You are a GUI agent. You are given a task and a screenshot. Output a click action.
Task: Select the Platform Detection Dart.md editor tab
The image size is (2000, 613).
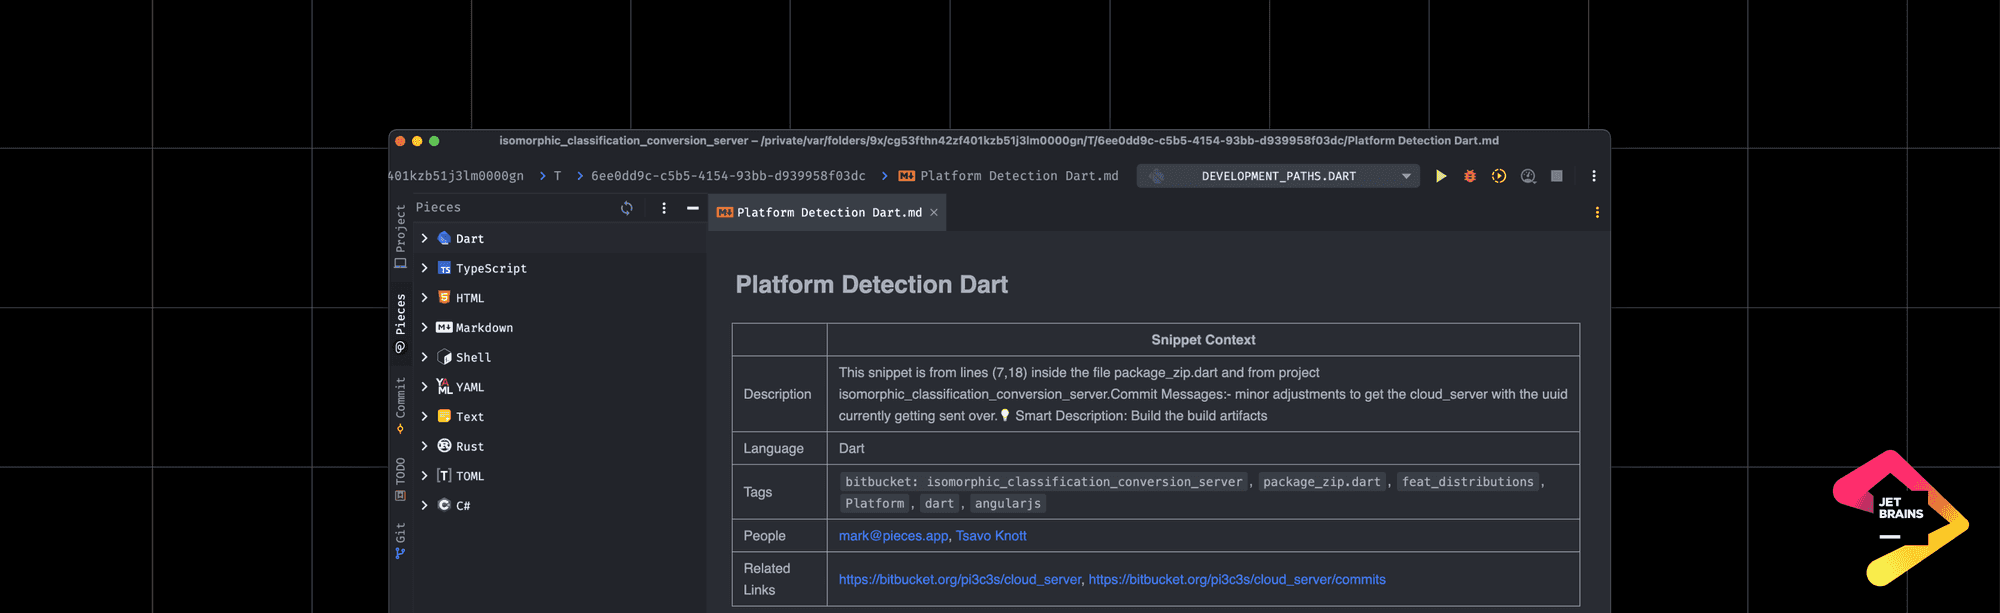(826, 212)
